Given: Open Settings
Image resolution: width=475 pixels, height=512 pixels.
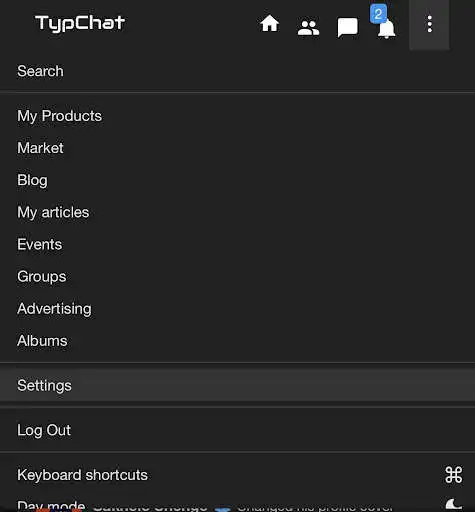Looking at the screenshot, I should pyautogui.click(x=237, y=385).
